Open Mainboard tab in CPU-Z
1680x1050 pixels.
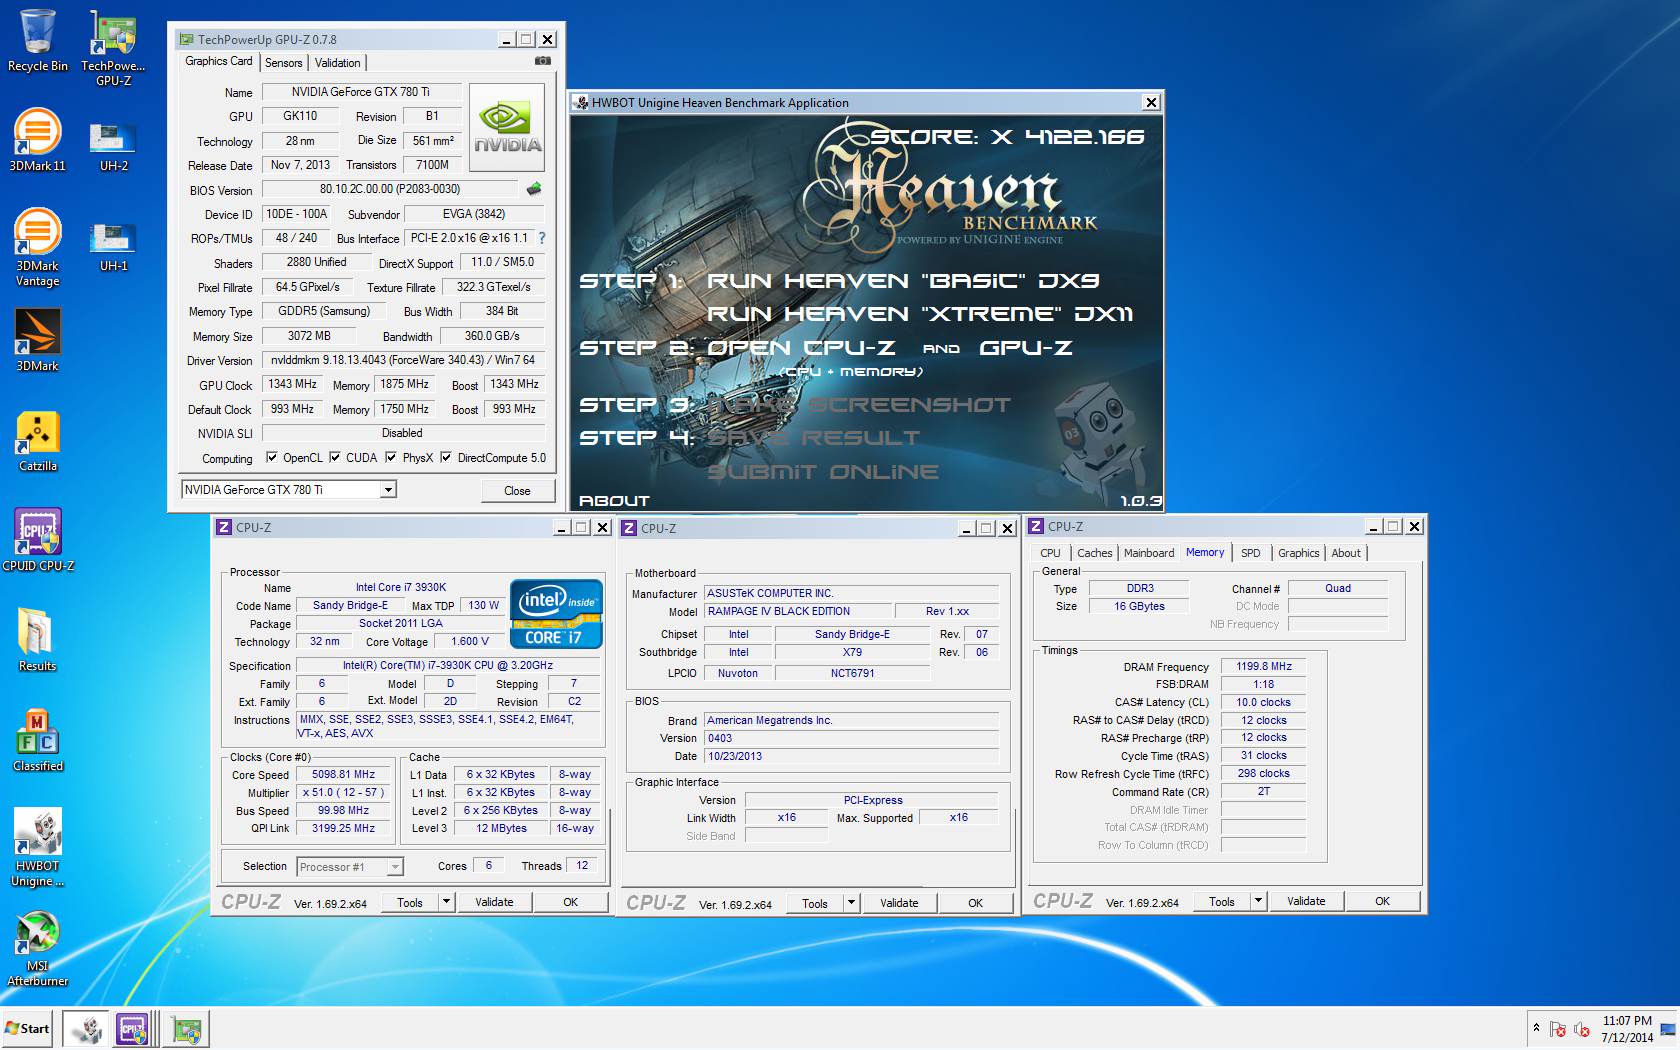[1149, 553]
